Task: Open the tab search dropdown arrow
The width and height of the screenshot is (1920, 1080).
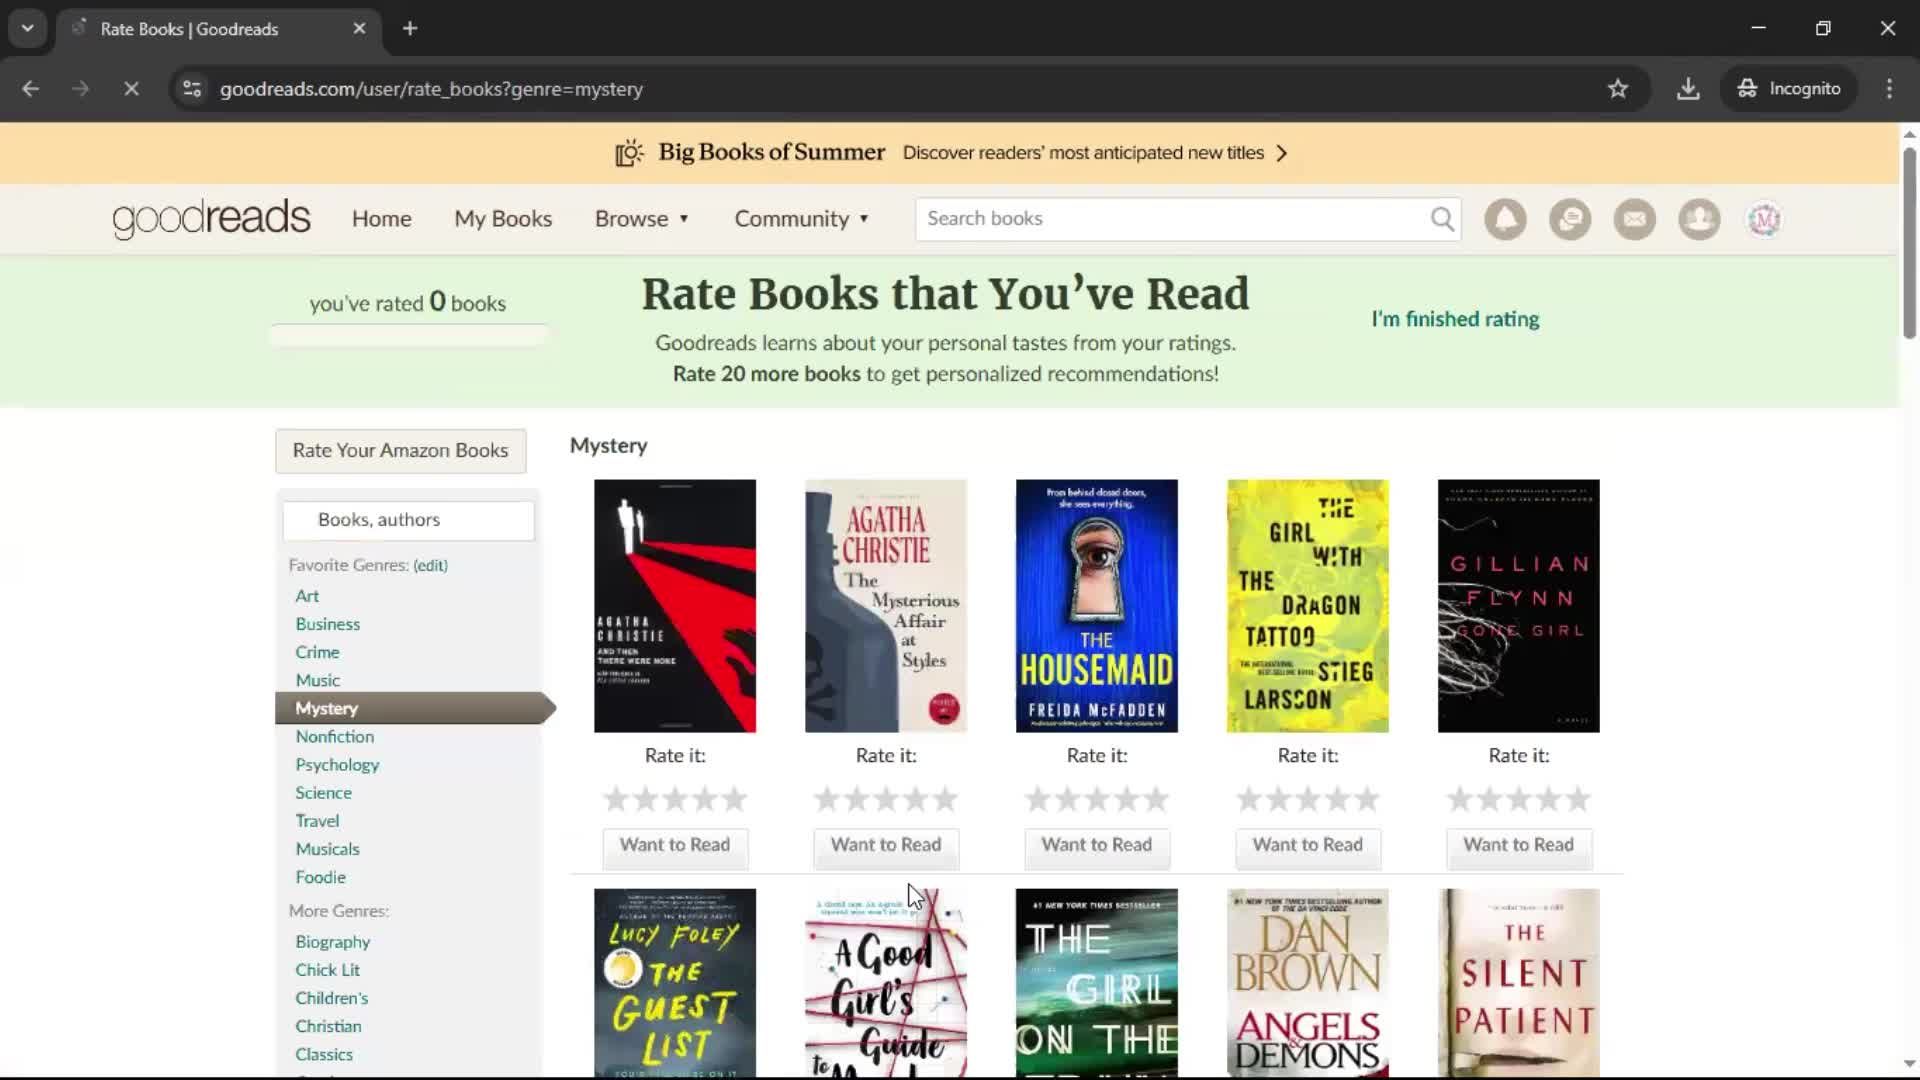Action: [28, 29]
